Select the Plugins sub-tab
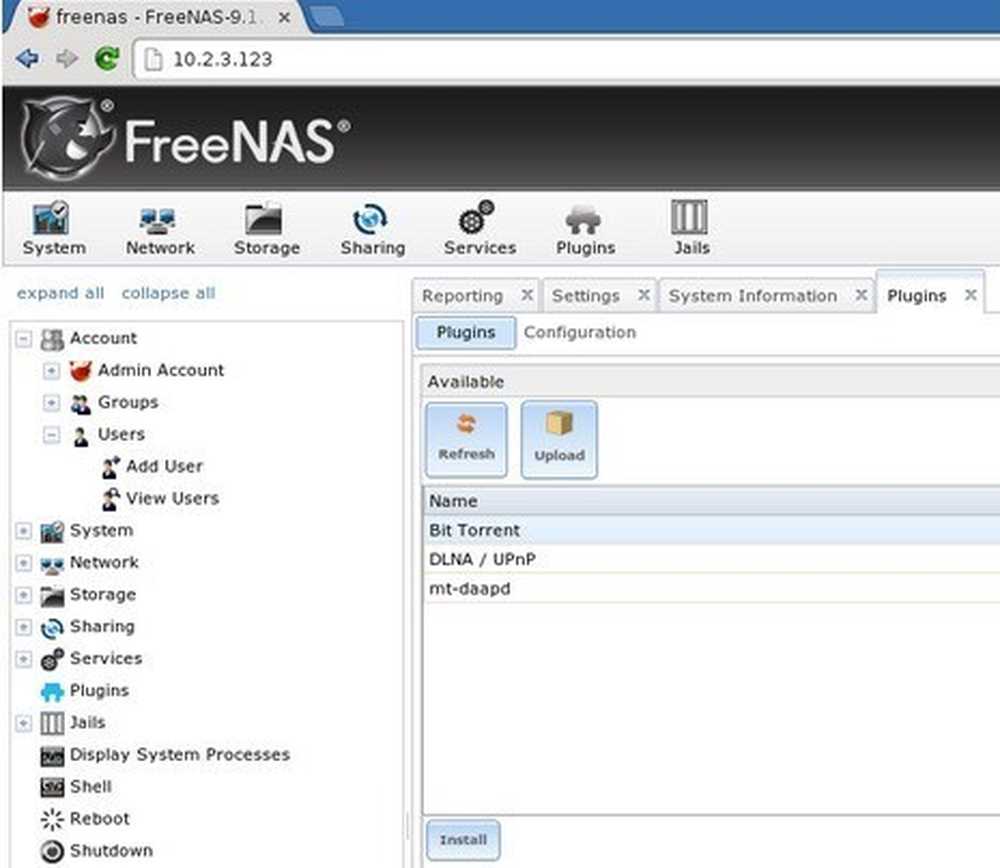 466,332
